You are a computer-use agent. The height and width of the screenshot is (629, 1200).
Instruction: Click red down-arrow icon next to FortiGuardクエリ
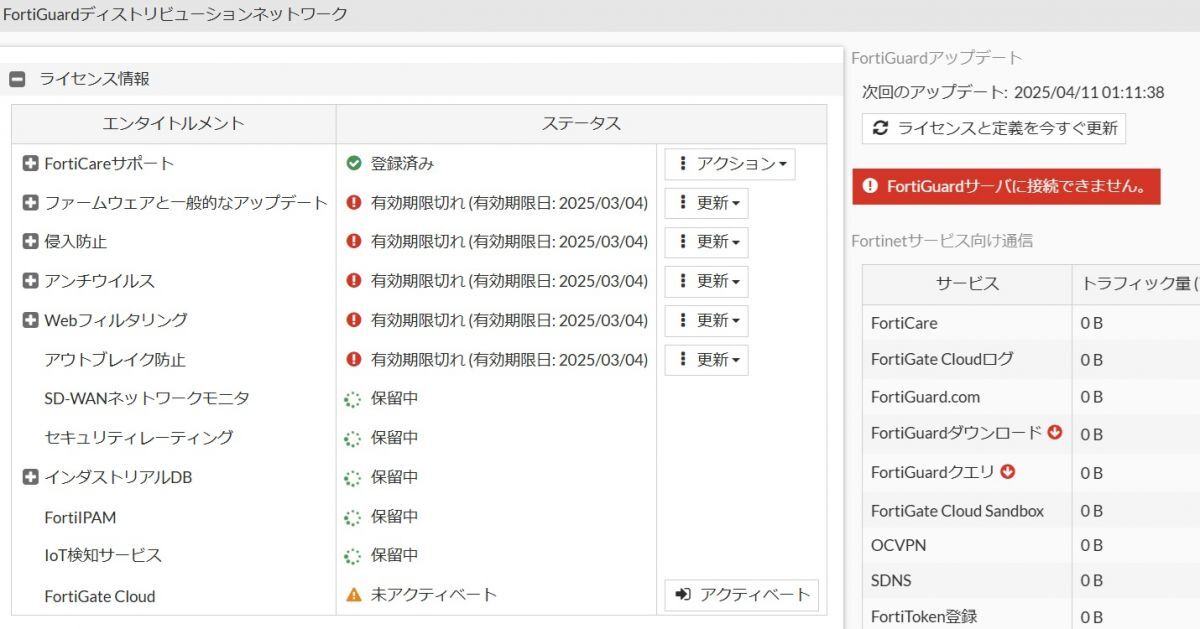[1007, 471]
